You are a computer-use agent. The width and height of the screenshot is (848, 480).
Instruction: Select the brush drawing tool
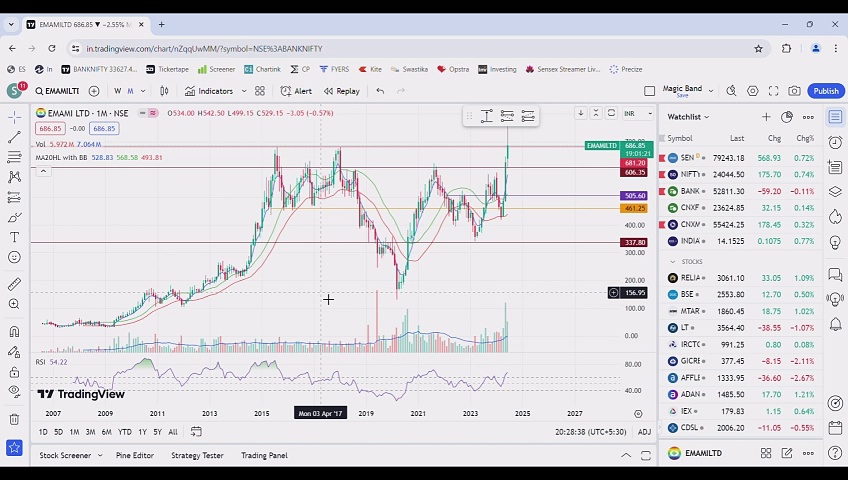click(x=15, y=217)
